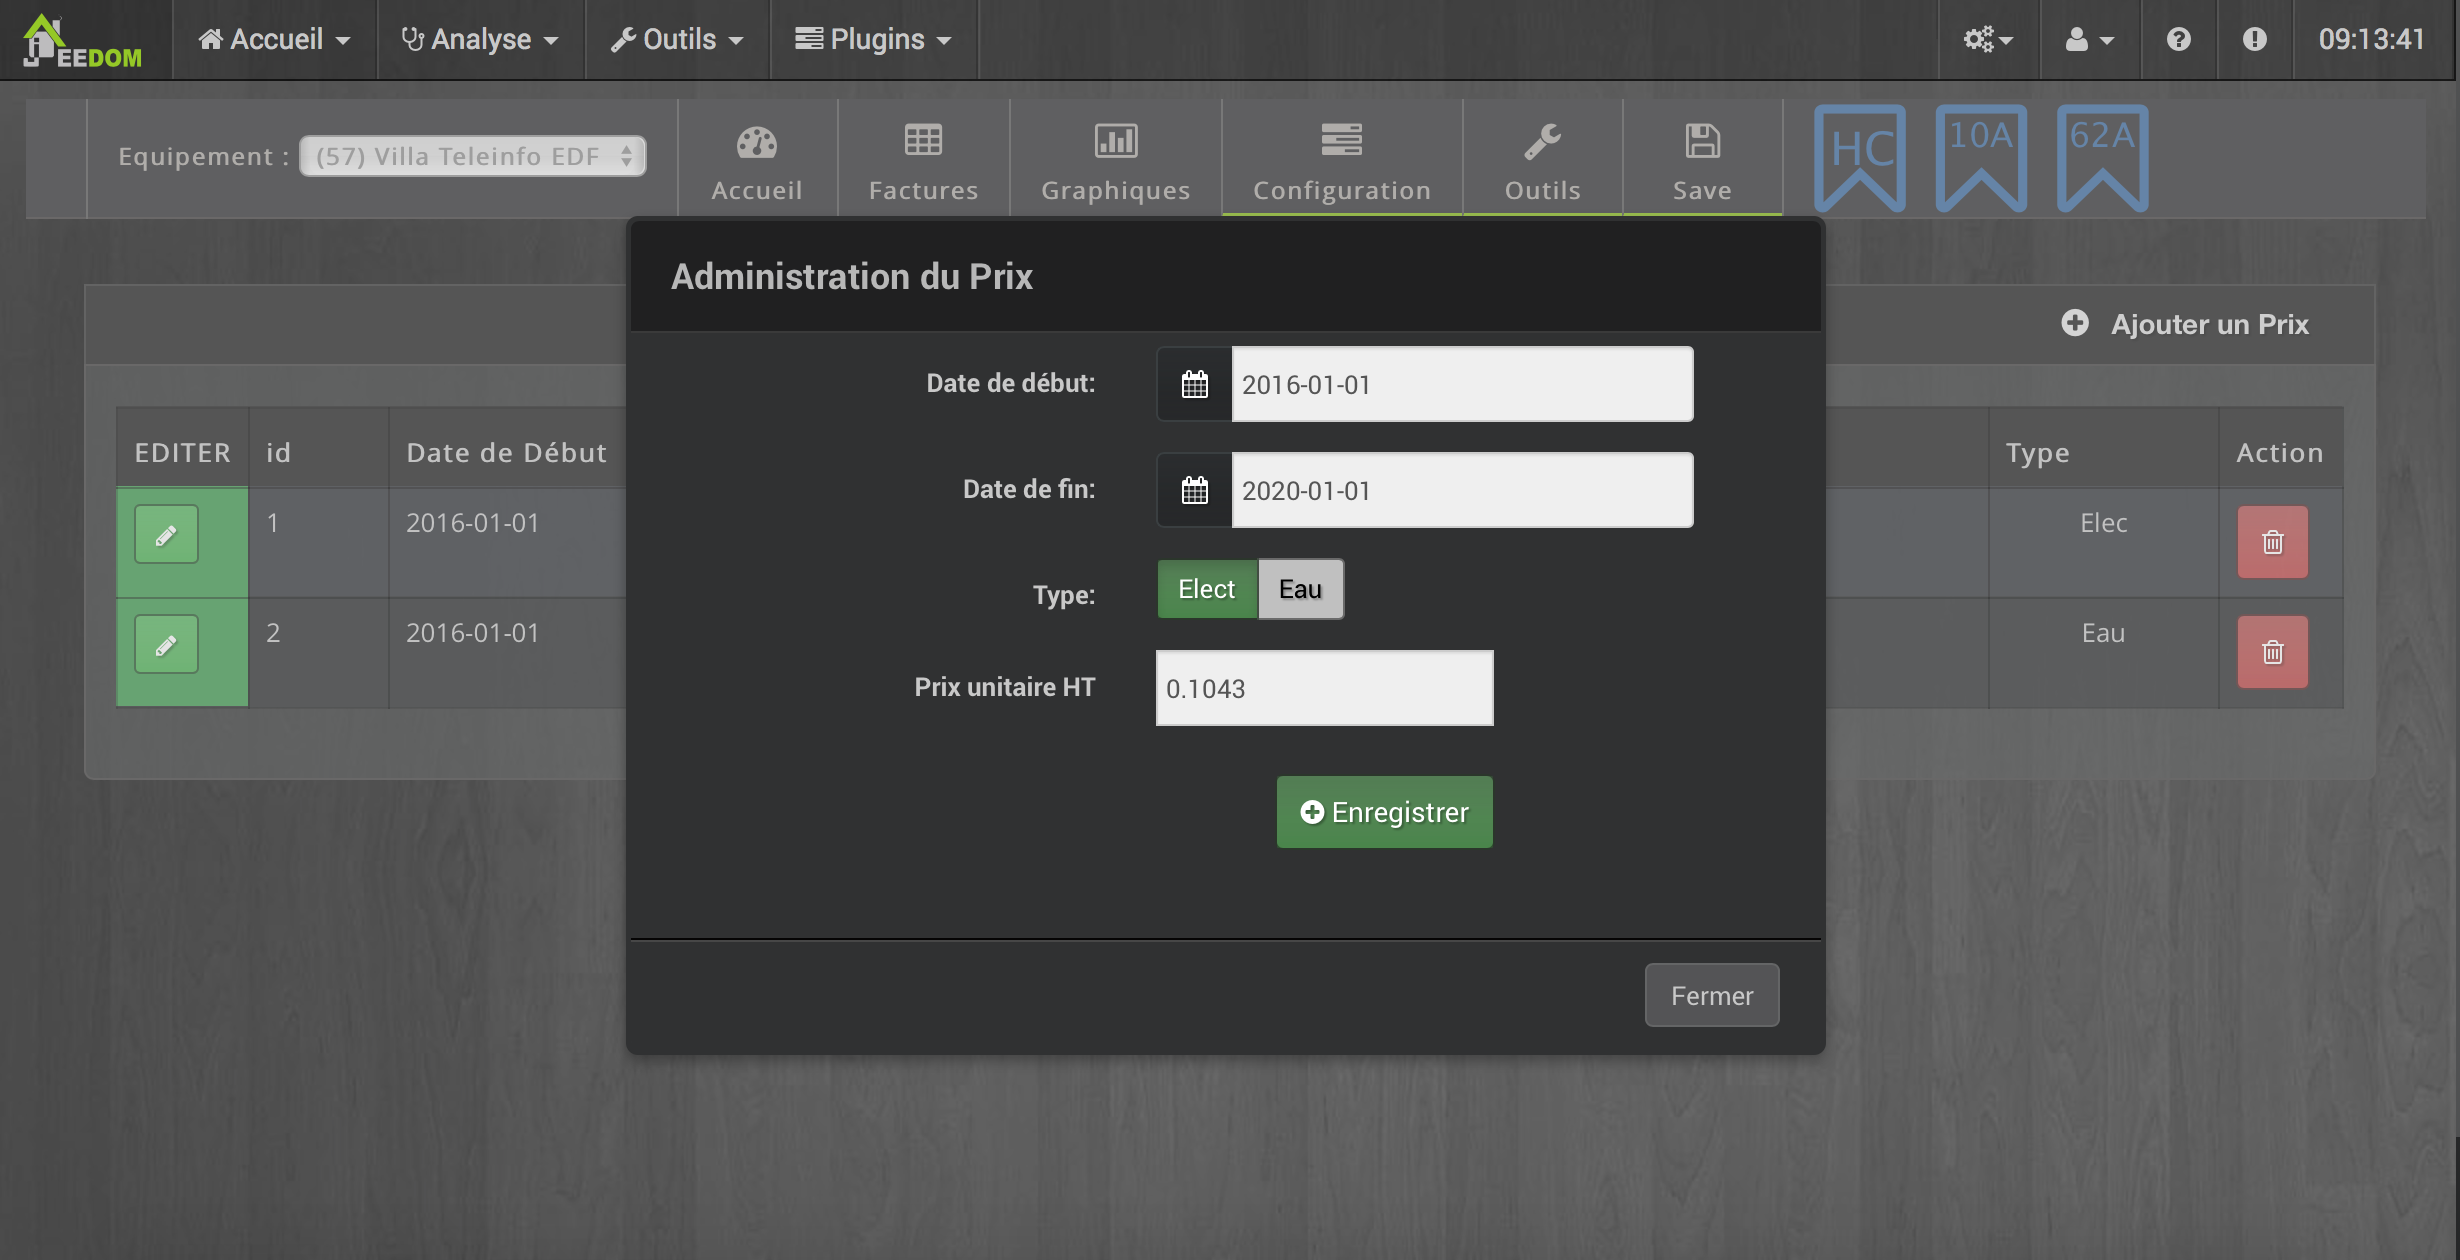Open the settings gears menu
The height and width of the screenshot is (1260, 2460).
[x=1988, y=39]
